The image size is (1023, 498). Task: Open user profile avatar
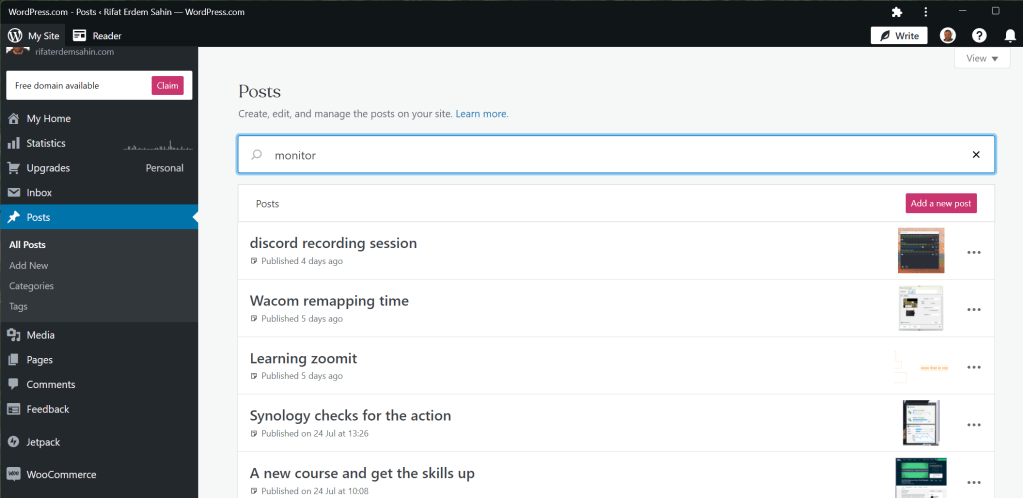coord(947,36)
